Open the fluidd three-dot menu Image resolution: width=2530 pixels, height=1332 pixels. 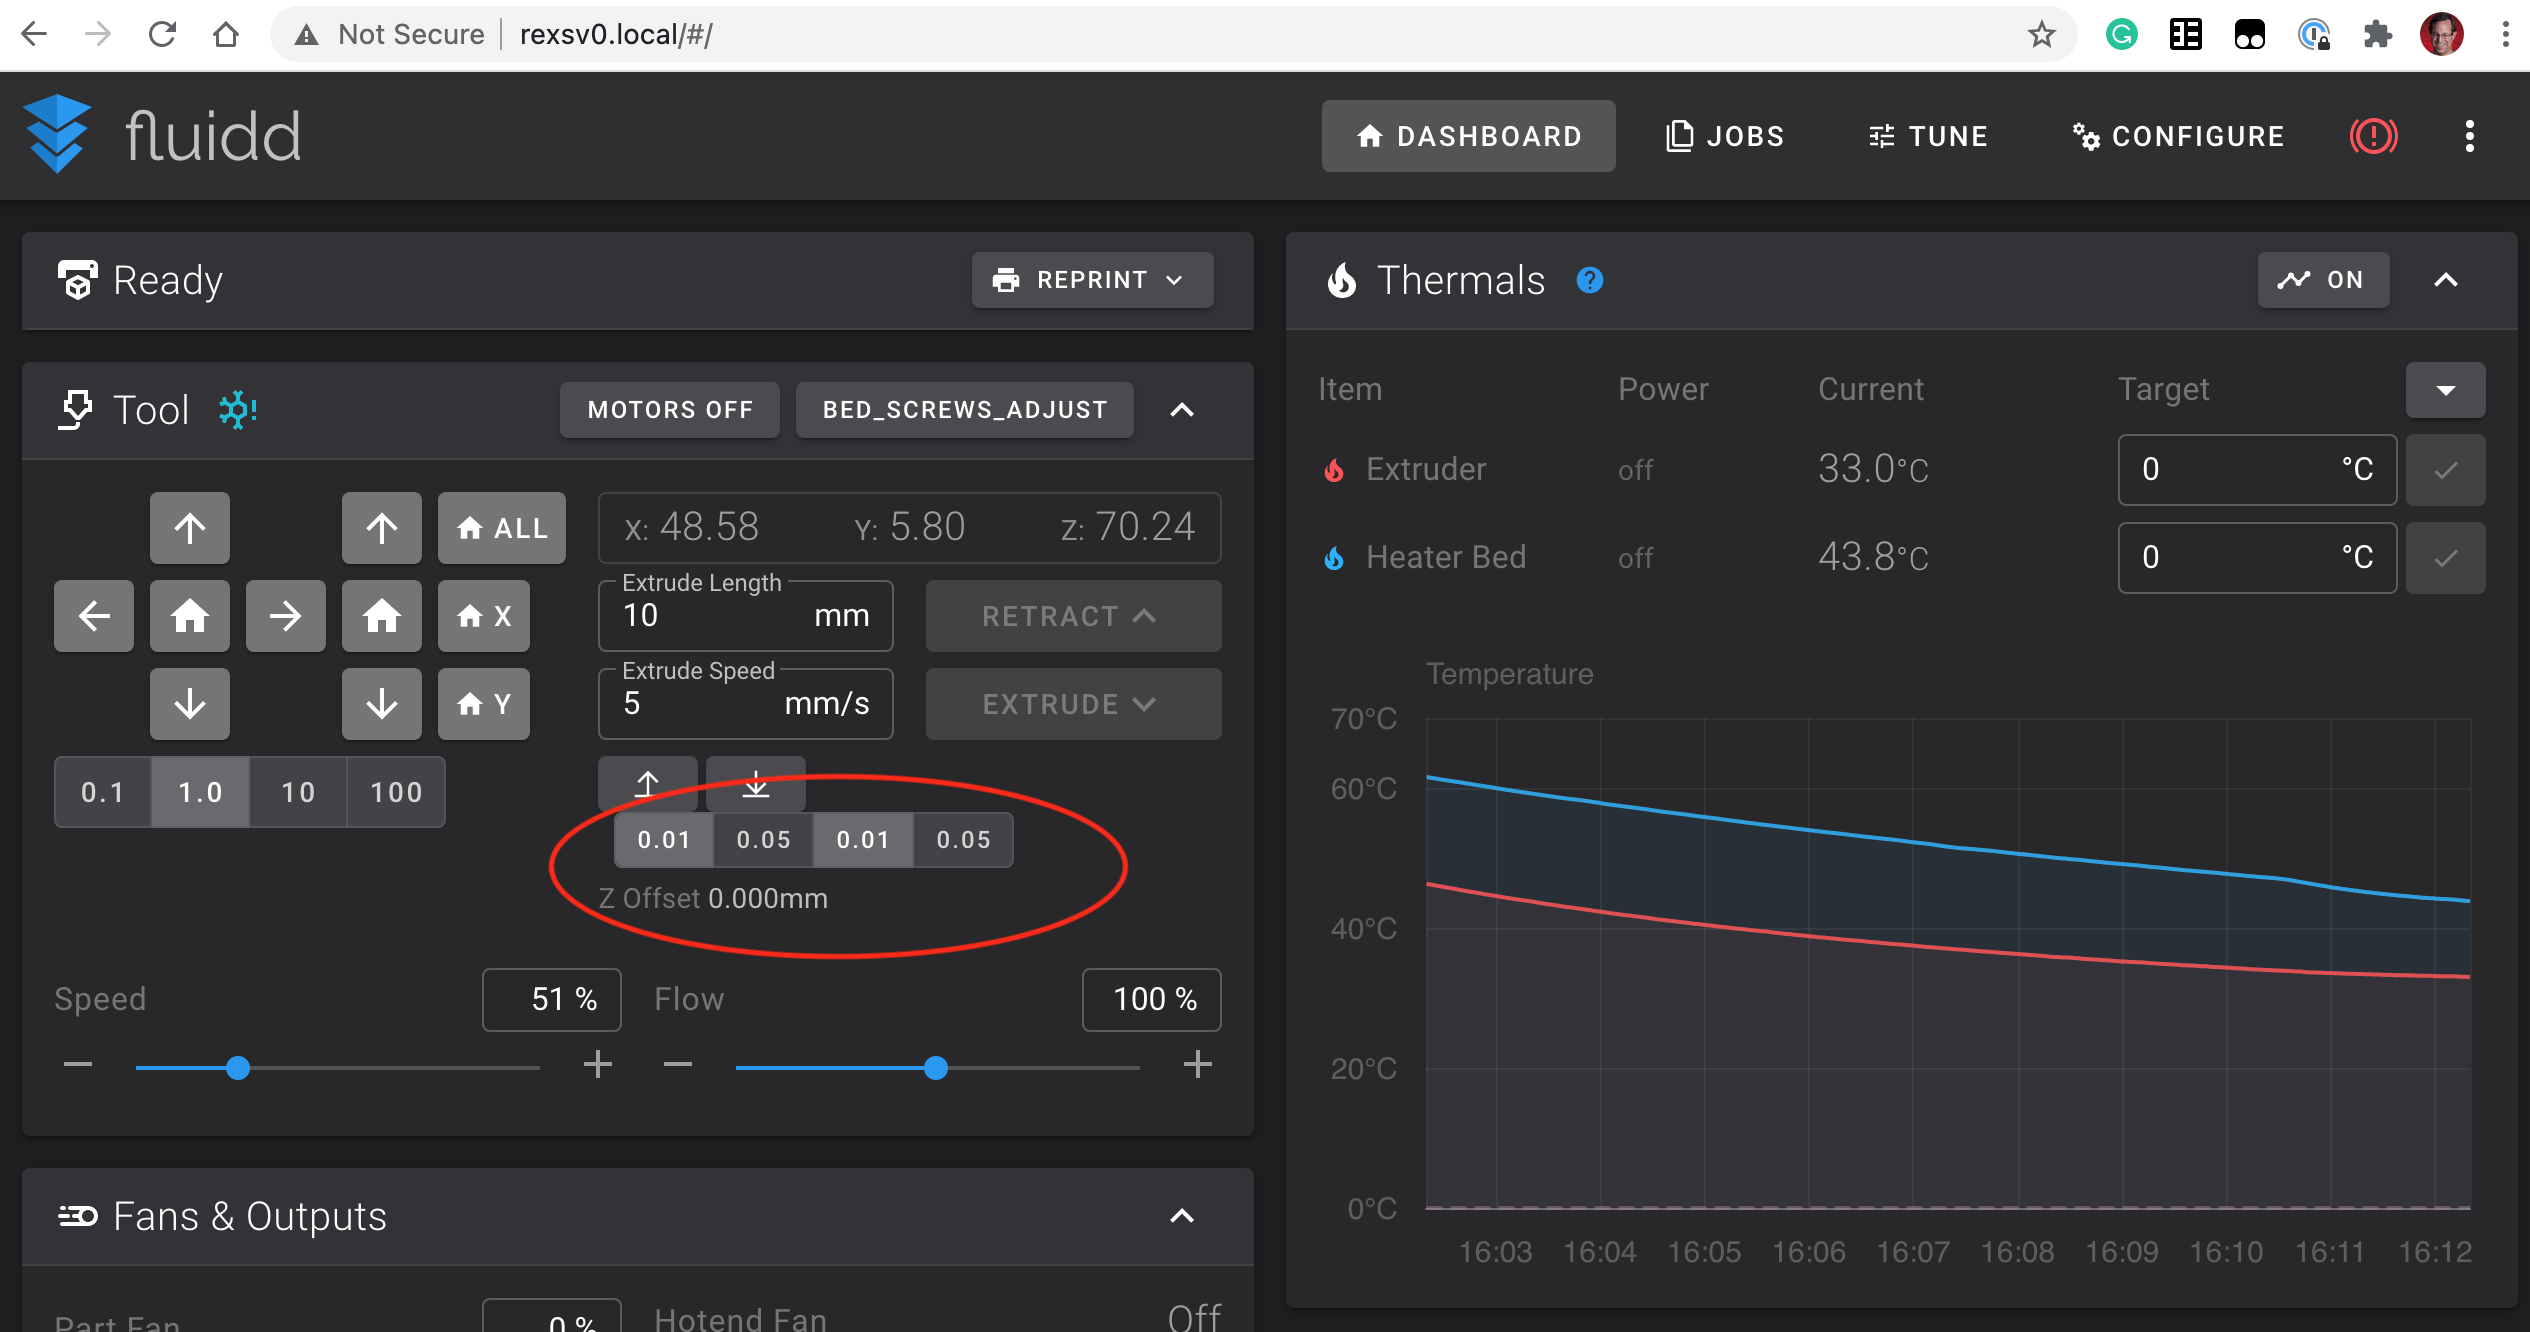[2469, 136]
